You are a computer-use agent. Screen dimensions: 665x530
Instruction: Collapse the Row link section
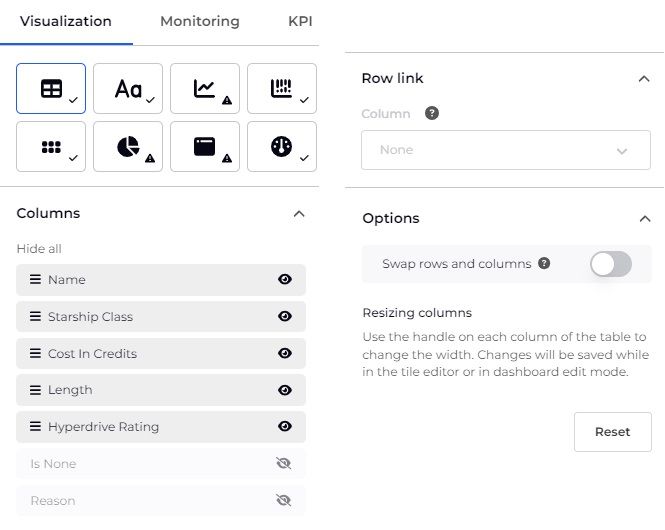[x=644, y=79]
